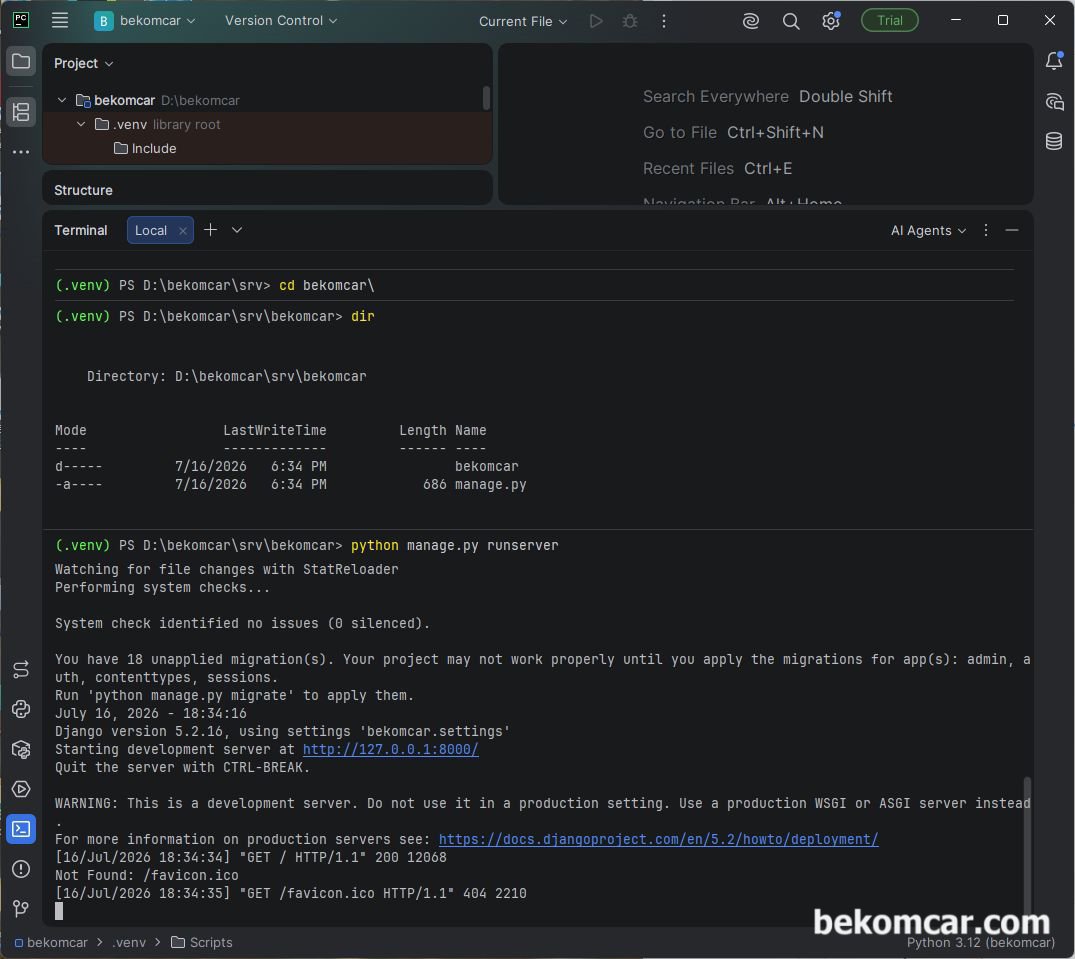Open AI Chat tool window
Screen dimensions: 1075x959
click(1054, 101)
